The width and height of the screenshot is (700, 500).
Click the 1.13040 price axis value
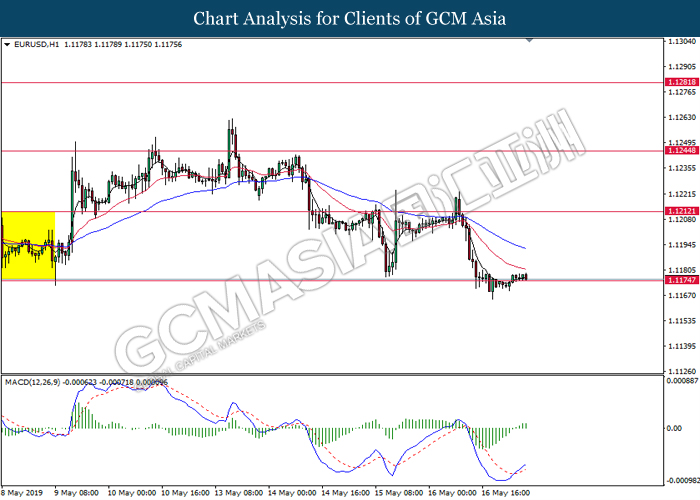[x=682, y=42]
